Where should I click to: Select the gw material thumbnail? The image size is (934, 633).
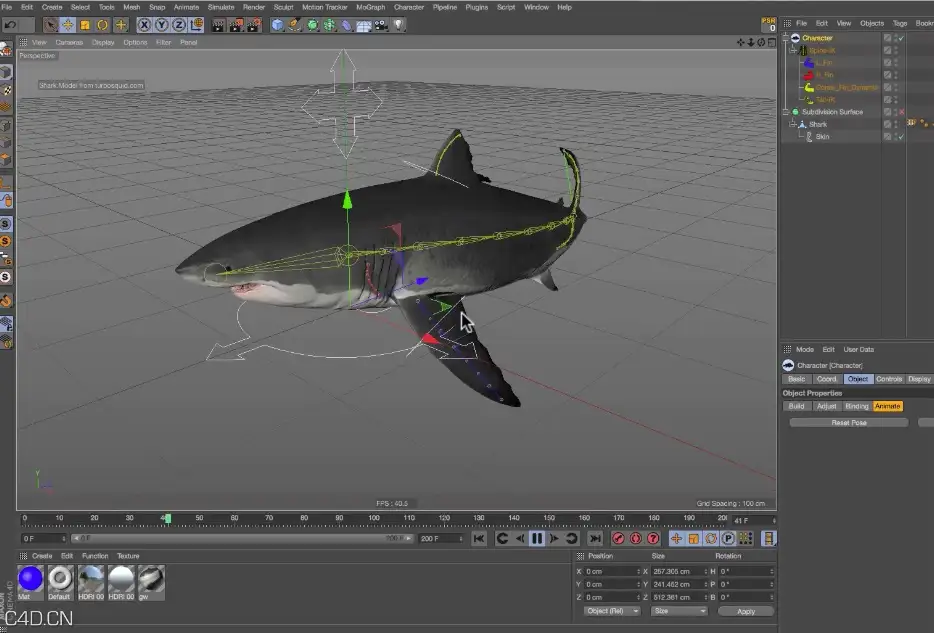(x=151, y=579)
